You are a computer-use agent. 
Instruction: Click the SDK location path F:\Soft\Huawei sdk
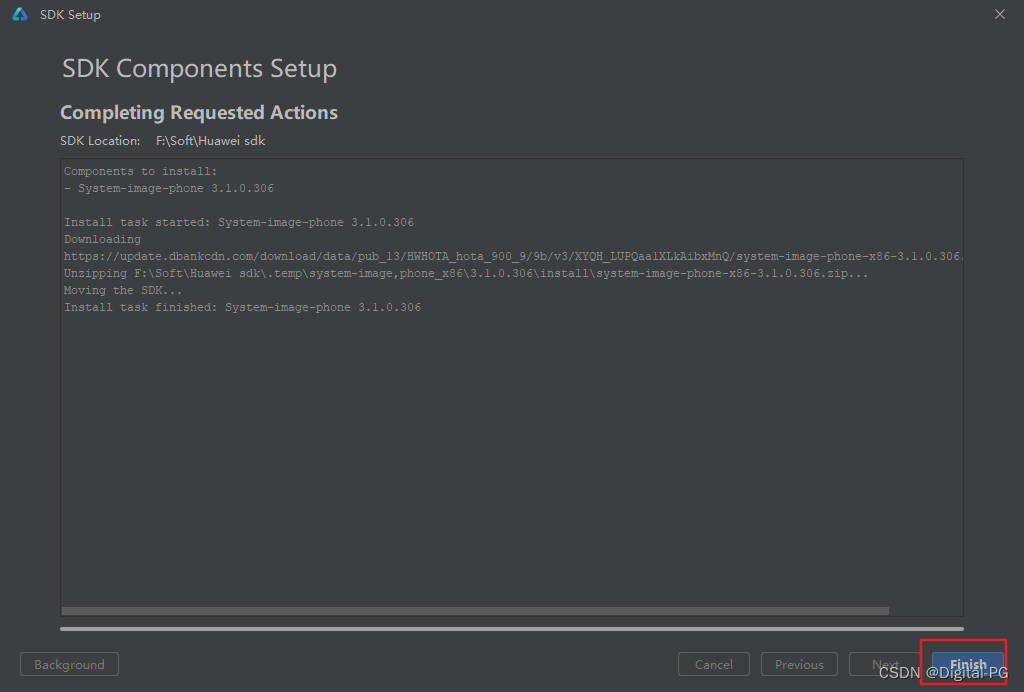tap(210, 140)
